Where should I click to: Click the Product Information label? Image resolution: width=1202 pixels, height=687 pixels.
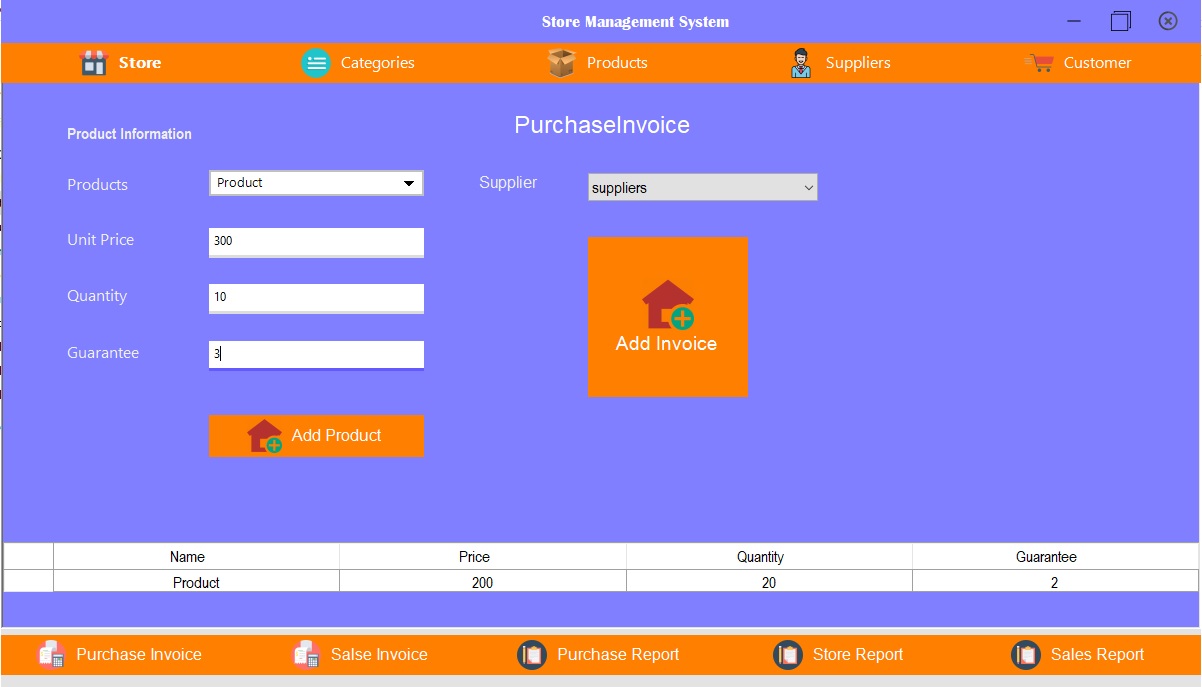pos(129,134)
